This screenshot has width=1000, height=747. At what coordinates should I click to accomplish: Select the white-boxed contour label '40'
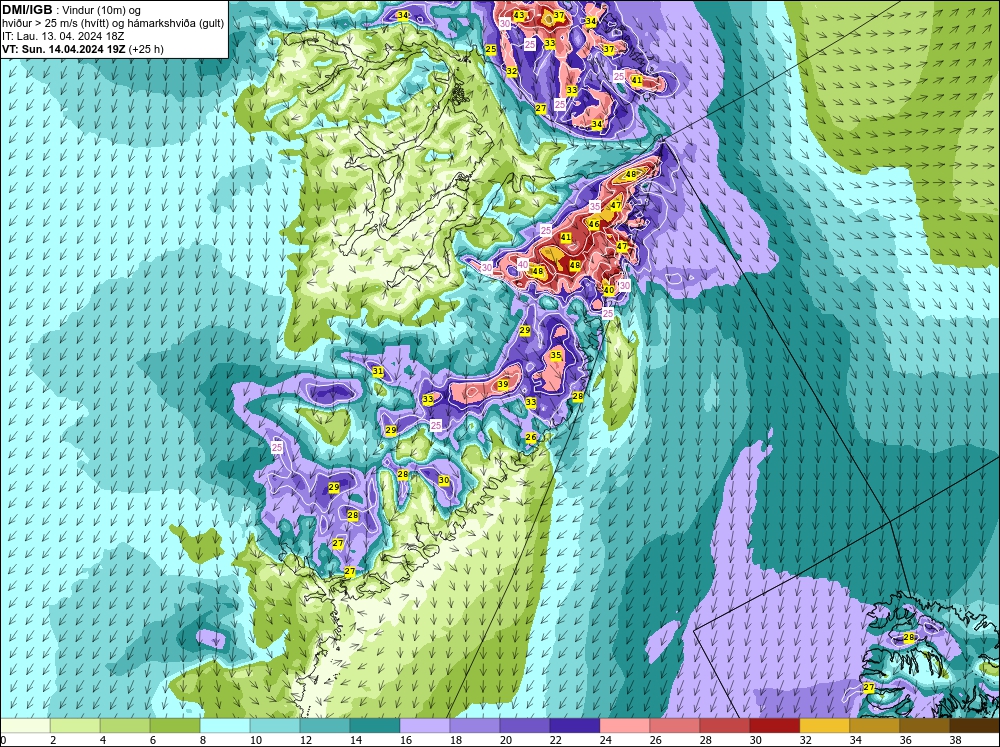coord(523,265)
